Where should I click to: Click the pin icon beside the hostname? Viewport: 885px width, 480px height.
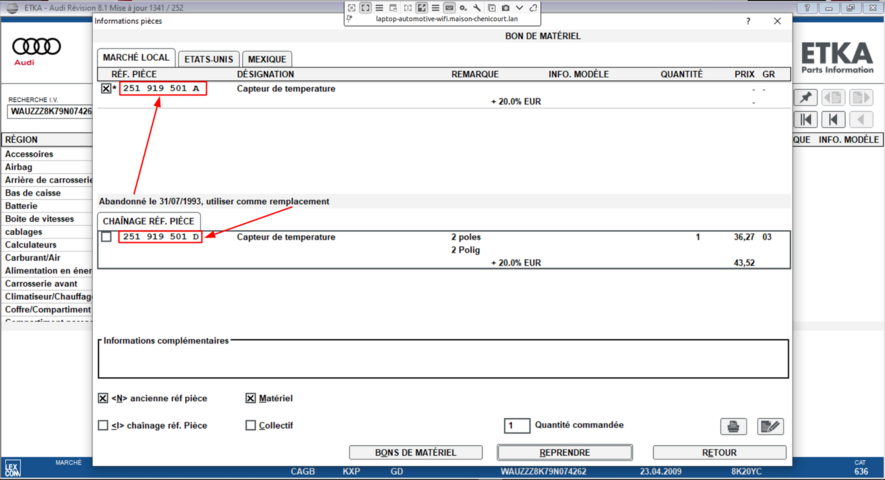[350, 19]
